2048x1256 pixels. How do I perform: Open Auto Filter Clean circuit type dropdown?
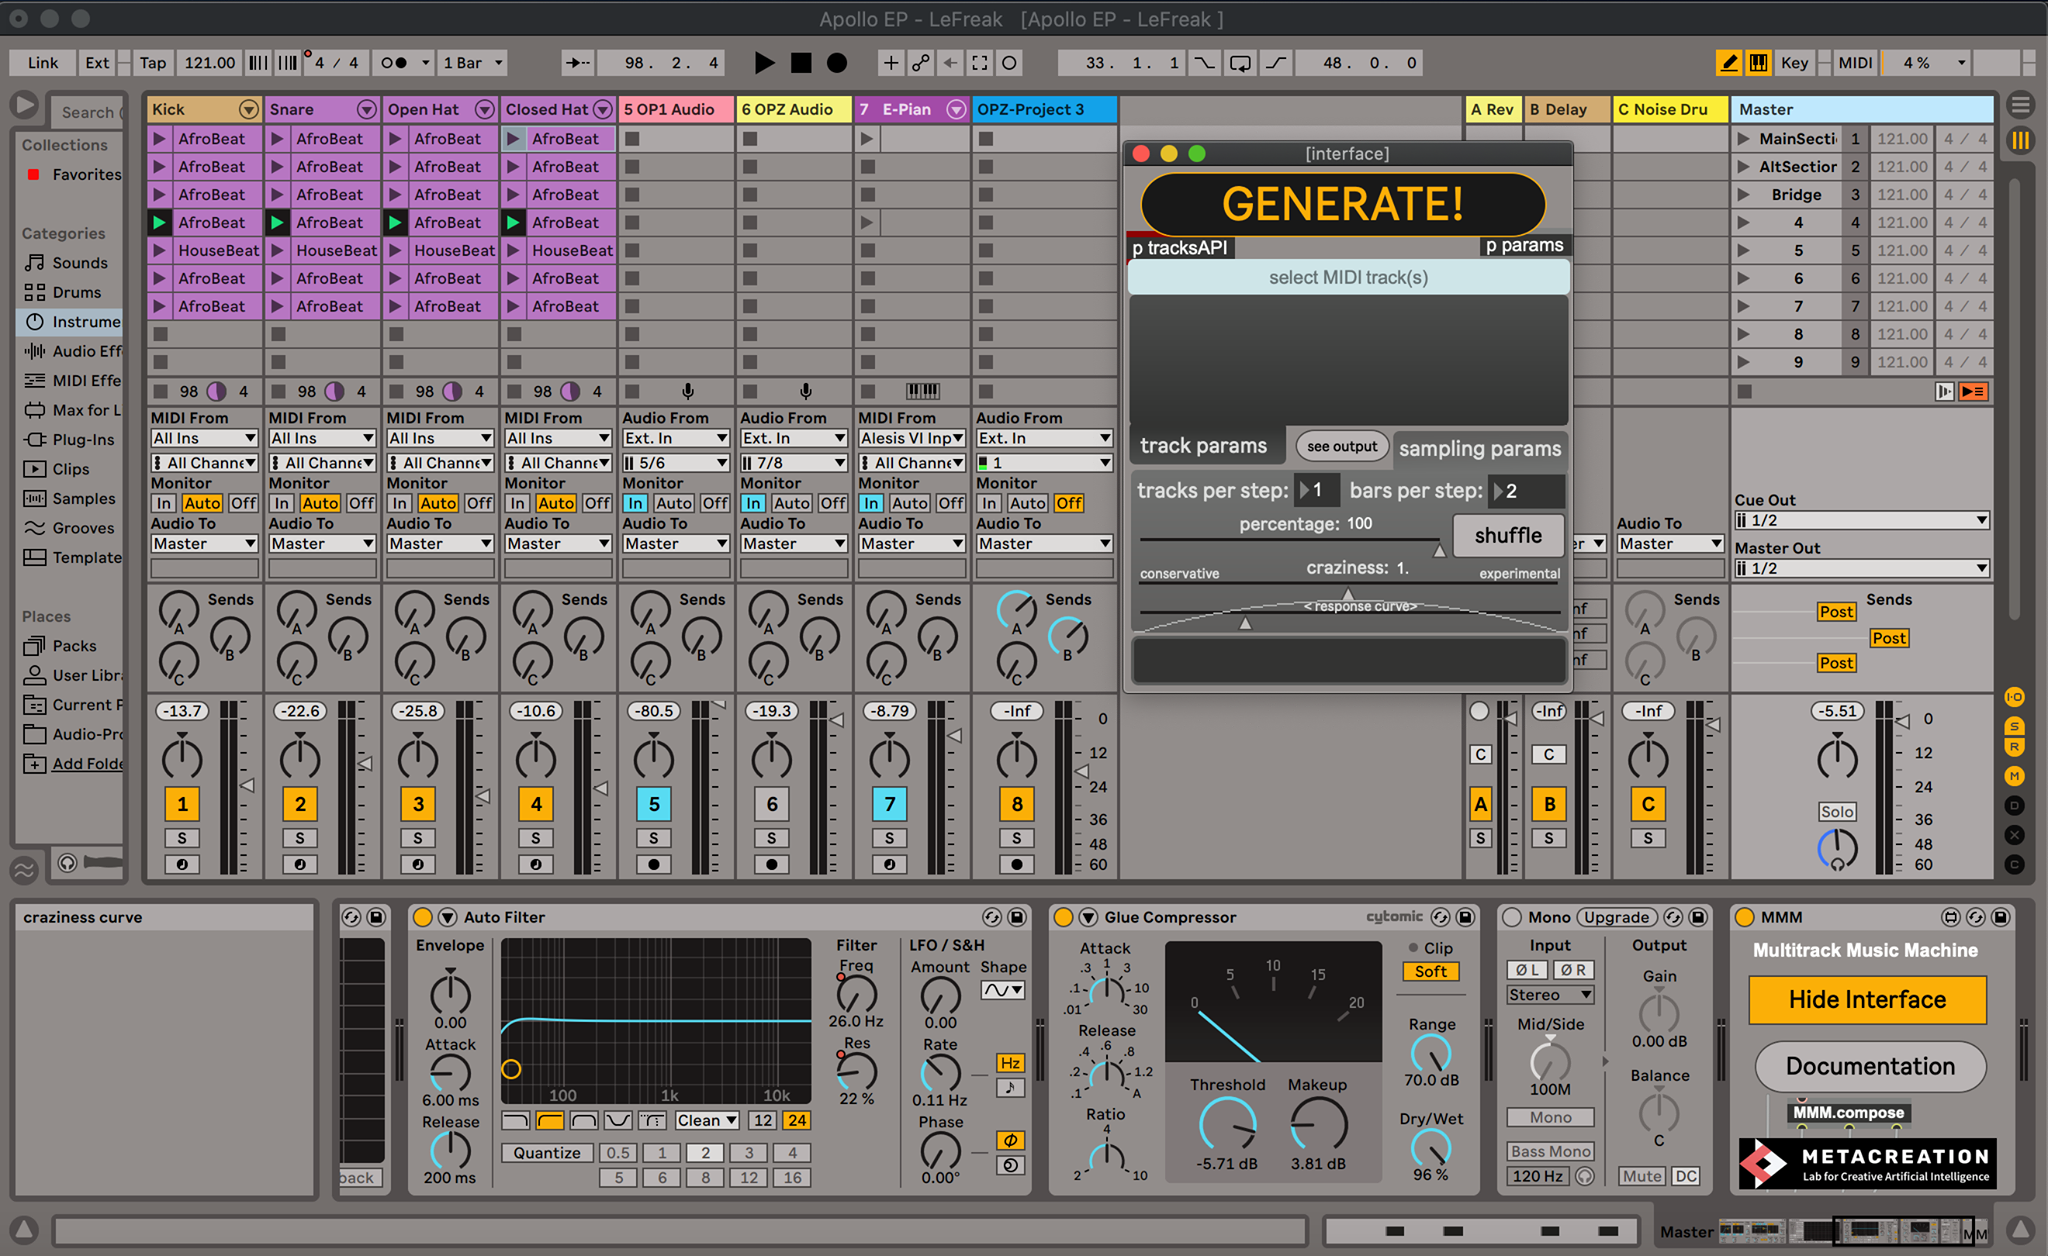[707, 1121]
